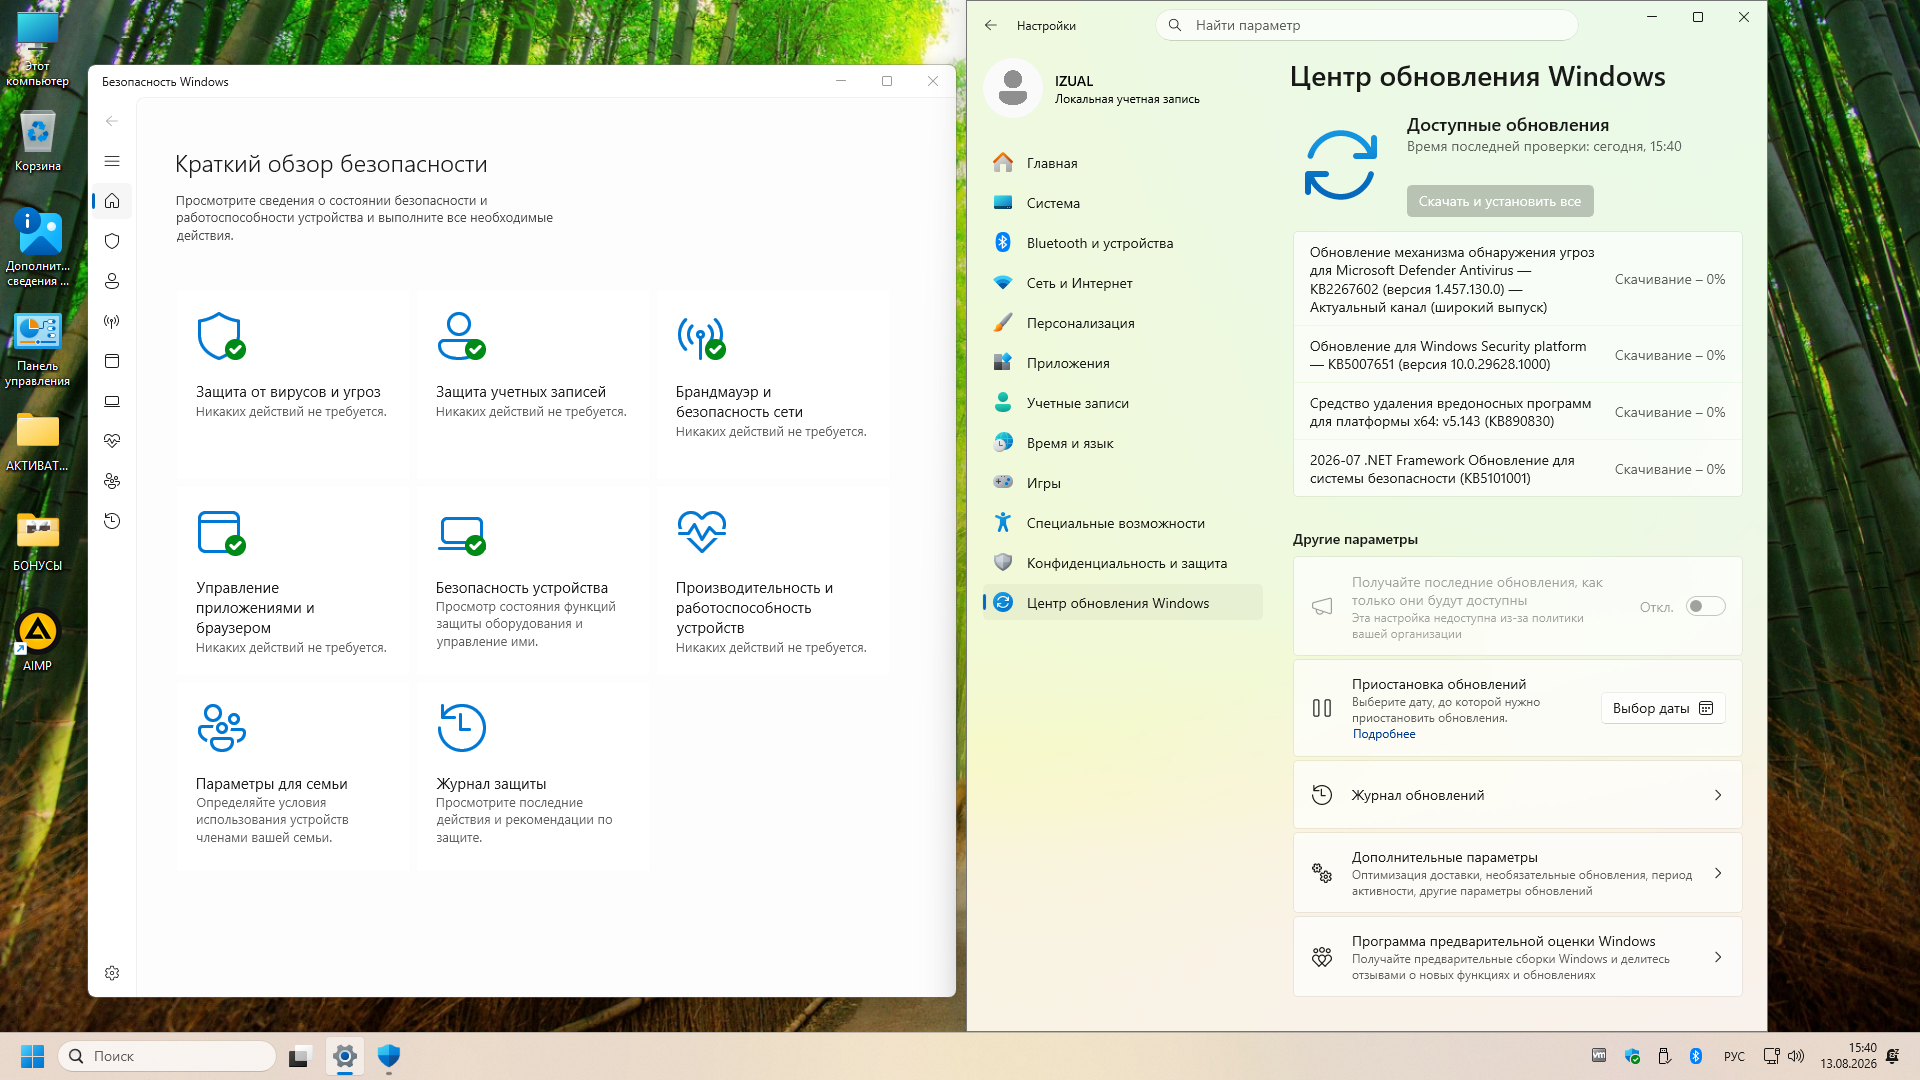Expand Программа предварительной оценки Windows chevron
This screenshot has height=1080, width=1920.
point(1718,957)
